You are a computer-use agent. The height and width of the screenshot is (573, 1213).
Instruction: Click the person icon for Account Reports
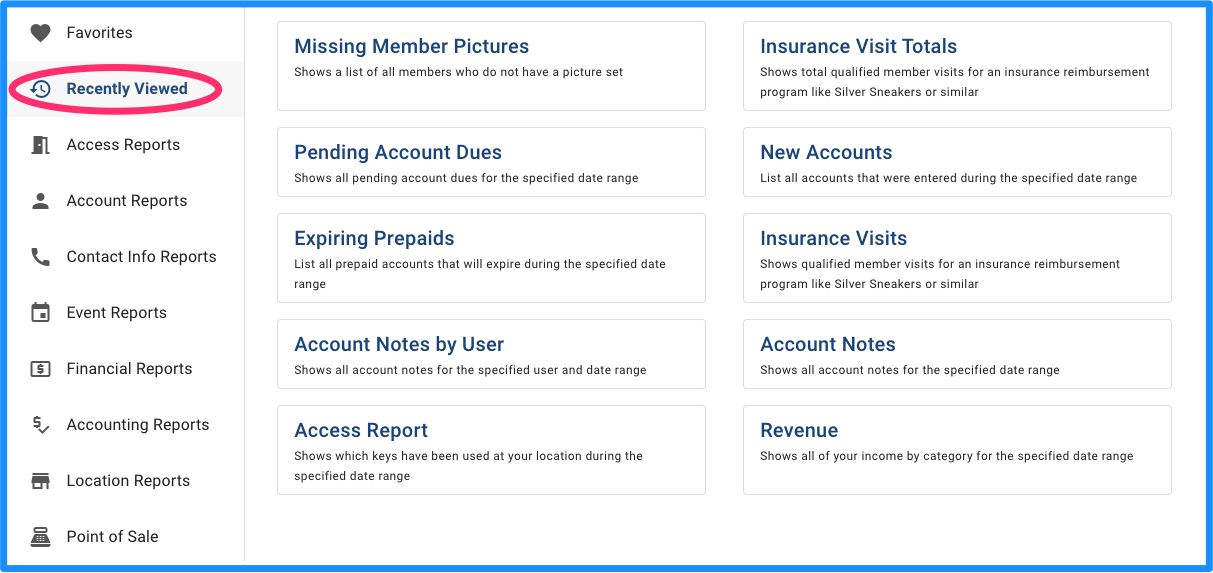tap(40, 201)
